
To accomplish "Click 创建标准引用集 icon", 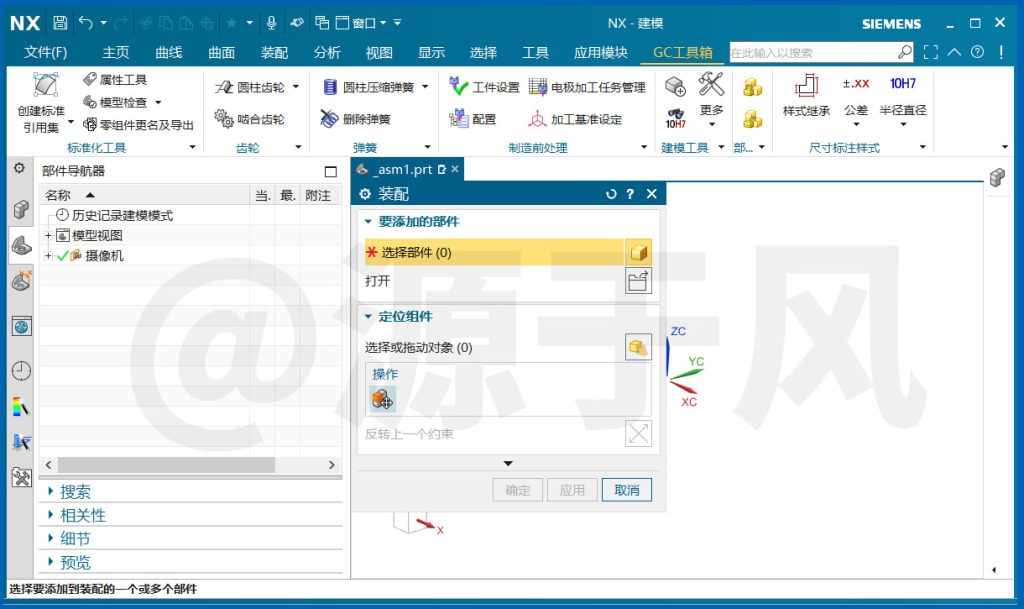I will (x=43, y=103).
